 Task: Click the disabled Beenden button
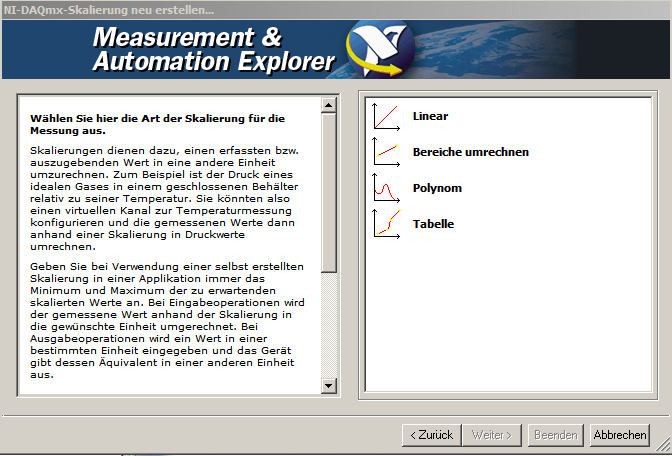(556, 435)
